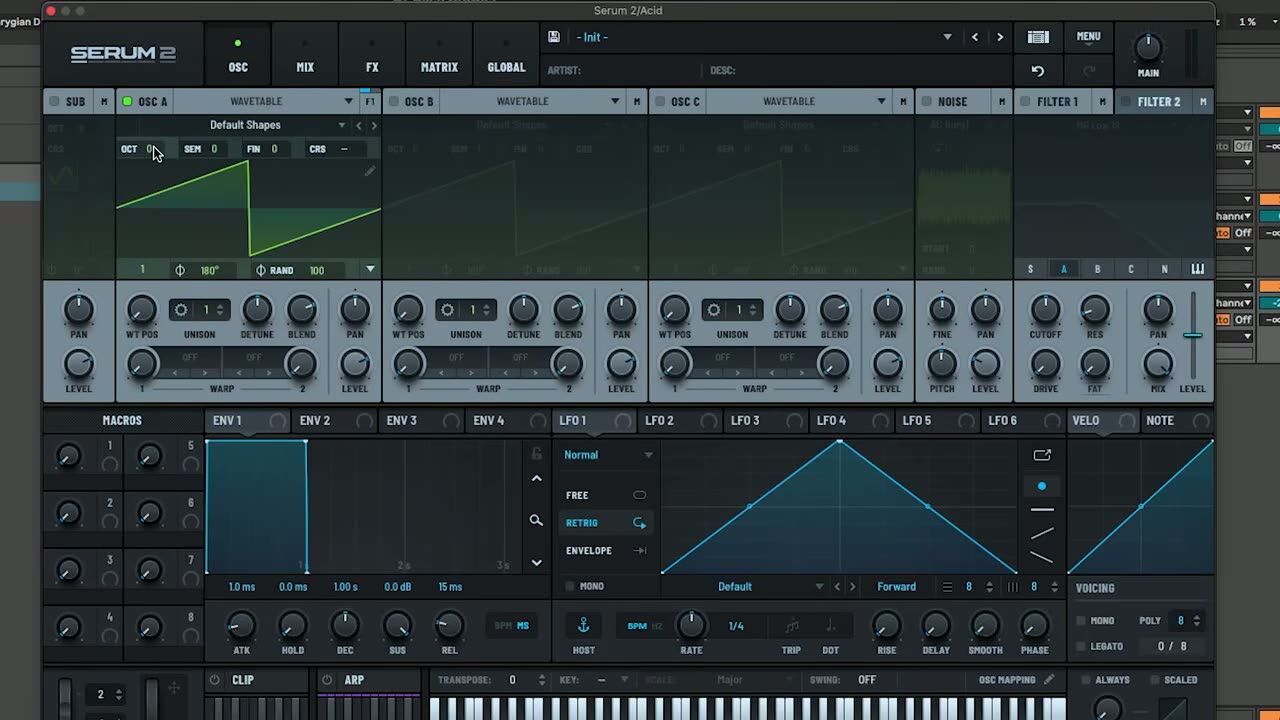Click the POLY voice count stepper
This screenshot has height=720, width=1280.
pos(1196,621)
